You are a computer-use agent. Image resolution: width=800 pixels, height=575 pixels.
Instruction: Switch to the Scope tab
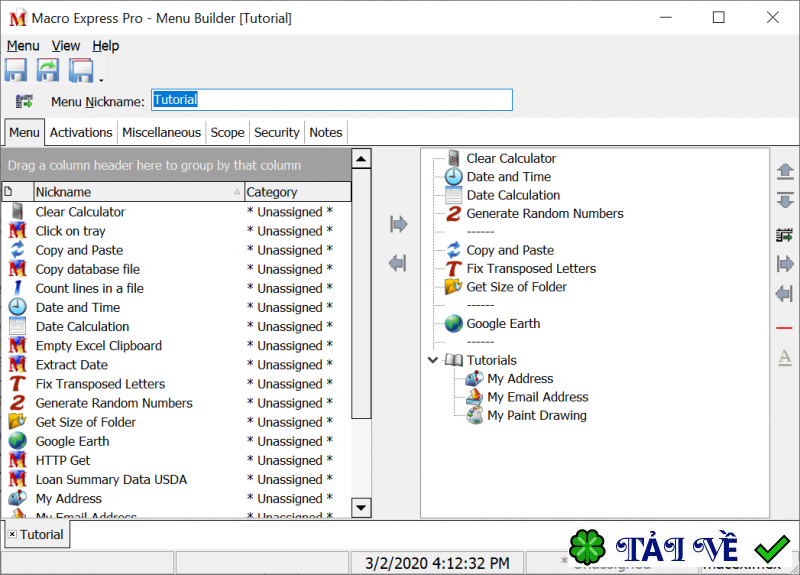pyautogui.click(x=228, y=133)
